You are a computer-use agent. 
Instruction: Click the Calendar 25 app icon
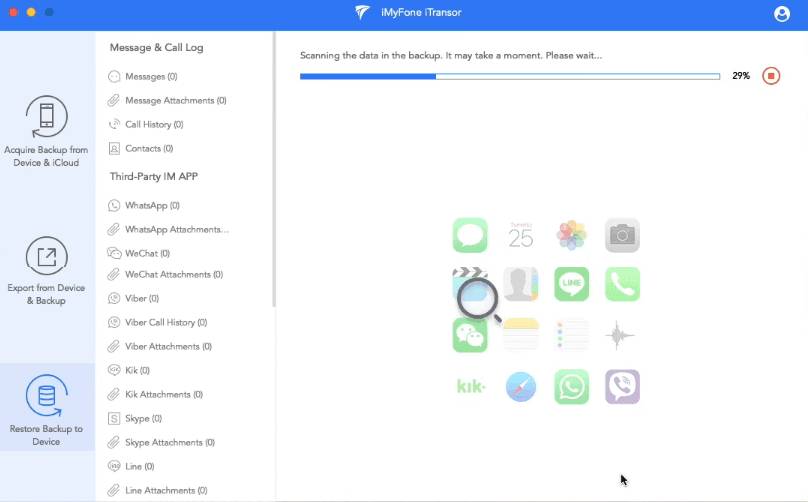tap(520, 235)
